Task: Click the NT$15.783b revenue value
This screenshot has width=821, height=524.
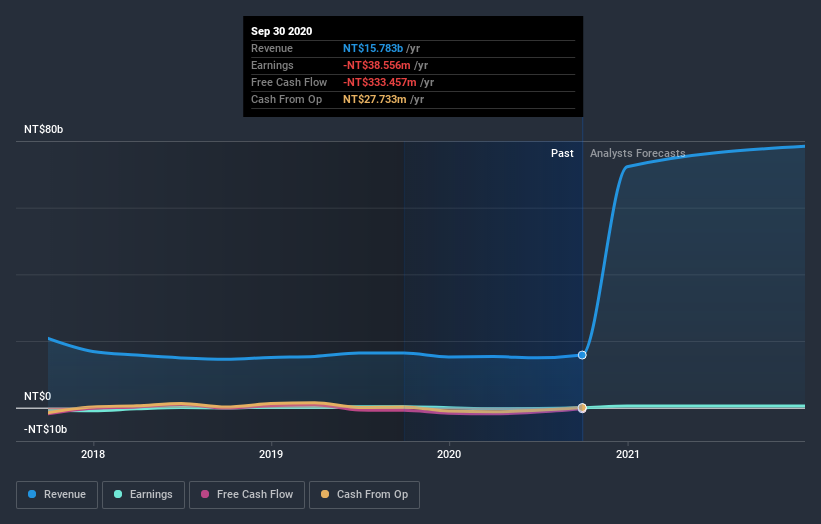Action: (373, 48)
